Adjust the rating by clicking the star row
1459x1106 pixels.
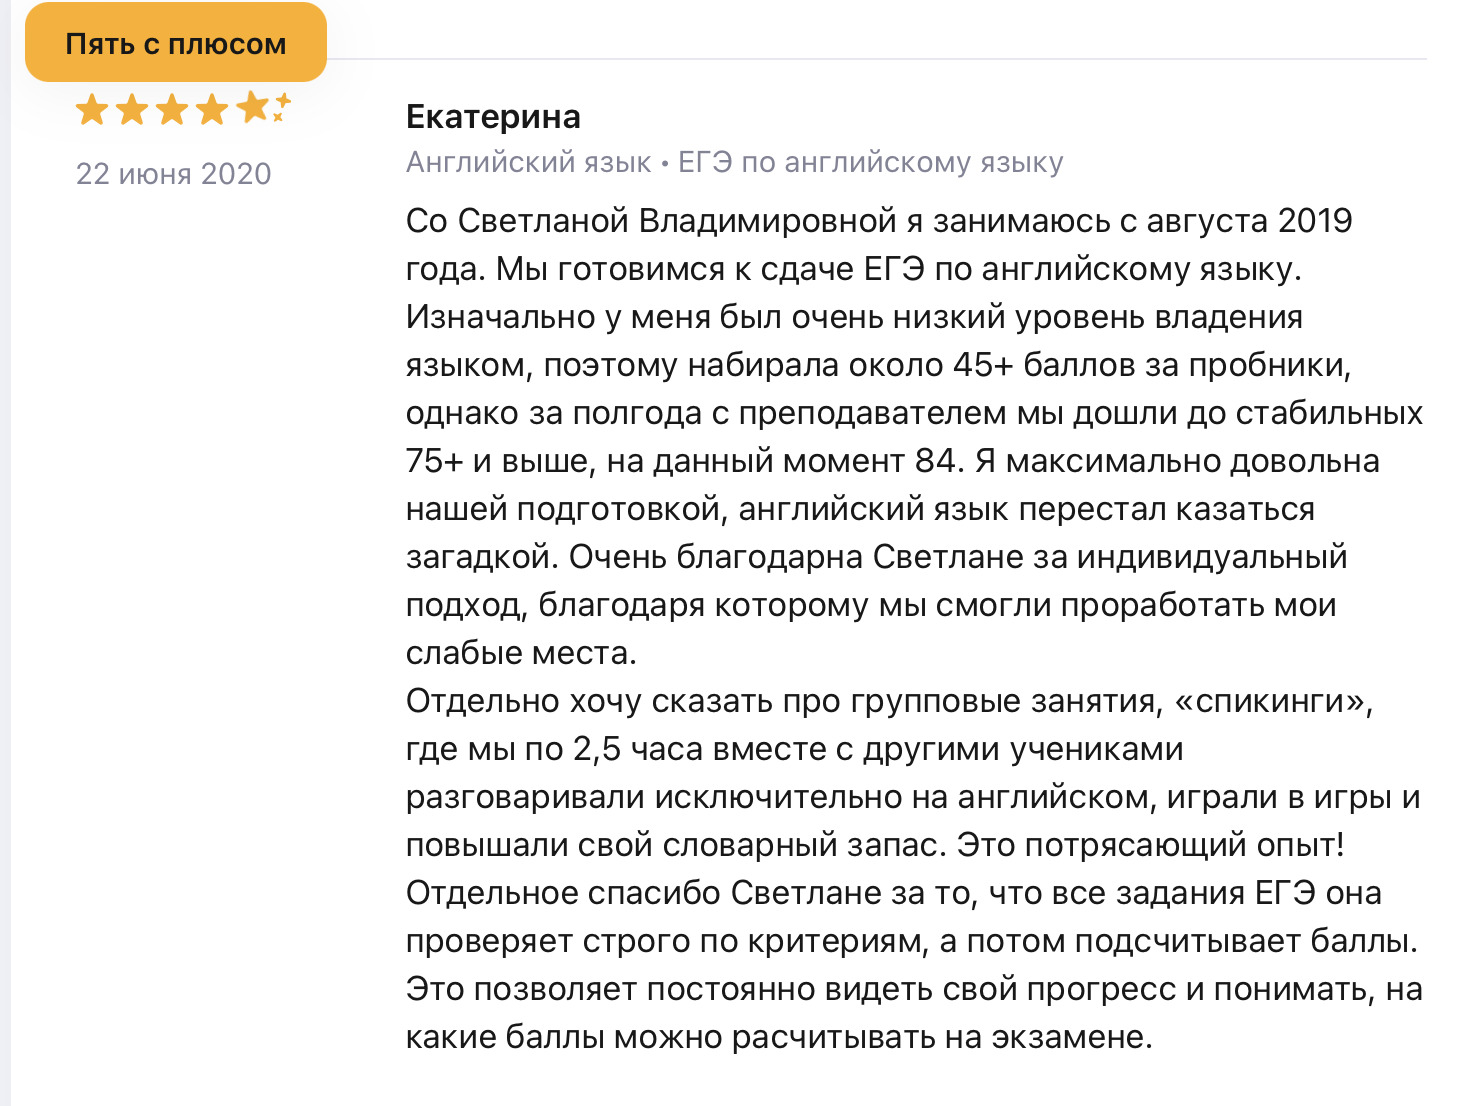coord(172,109)
